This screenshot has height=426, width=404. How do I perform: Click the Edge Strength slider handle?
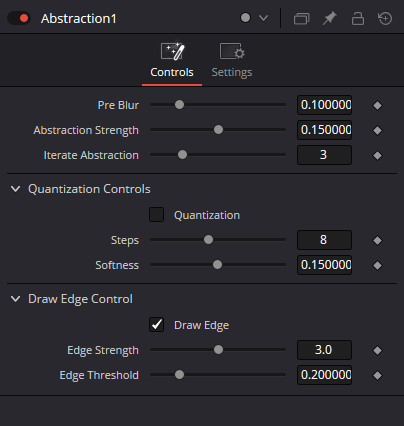click(218, 350)
